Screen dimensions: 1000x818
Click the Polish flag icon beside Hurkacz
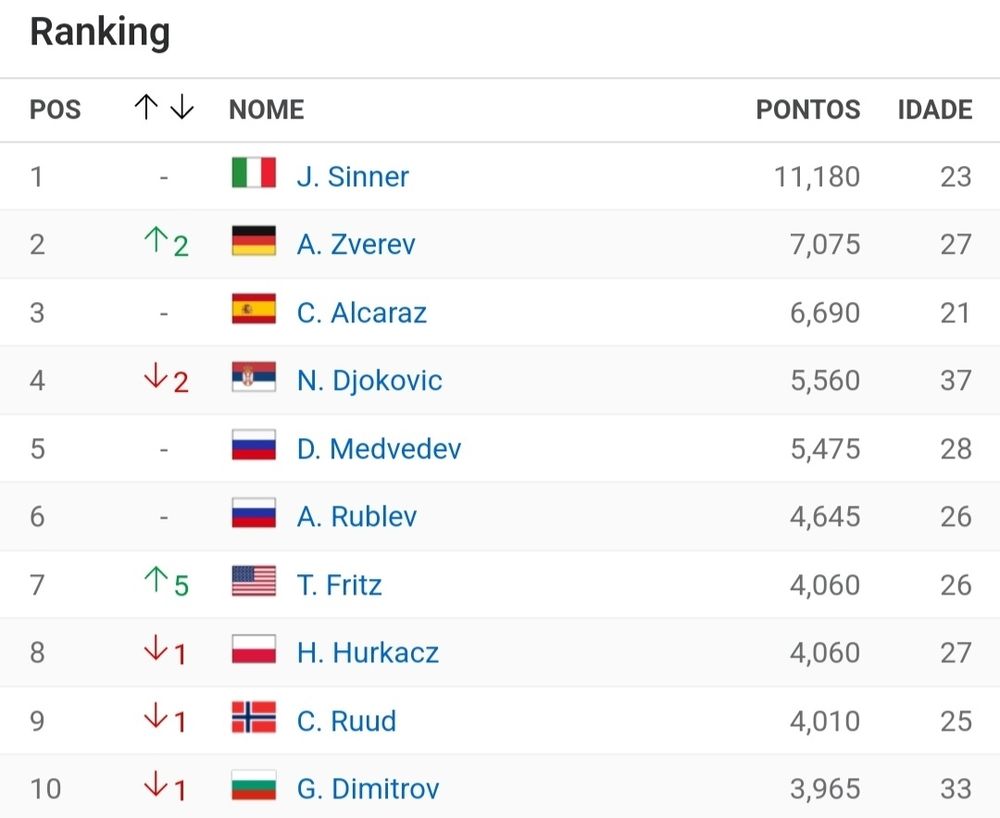254,648
